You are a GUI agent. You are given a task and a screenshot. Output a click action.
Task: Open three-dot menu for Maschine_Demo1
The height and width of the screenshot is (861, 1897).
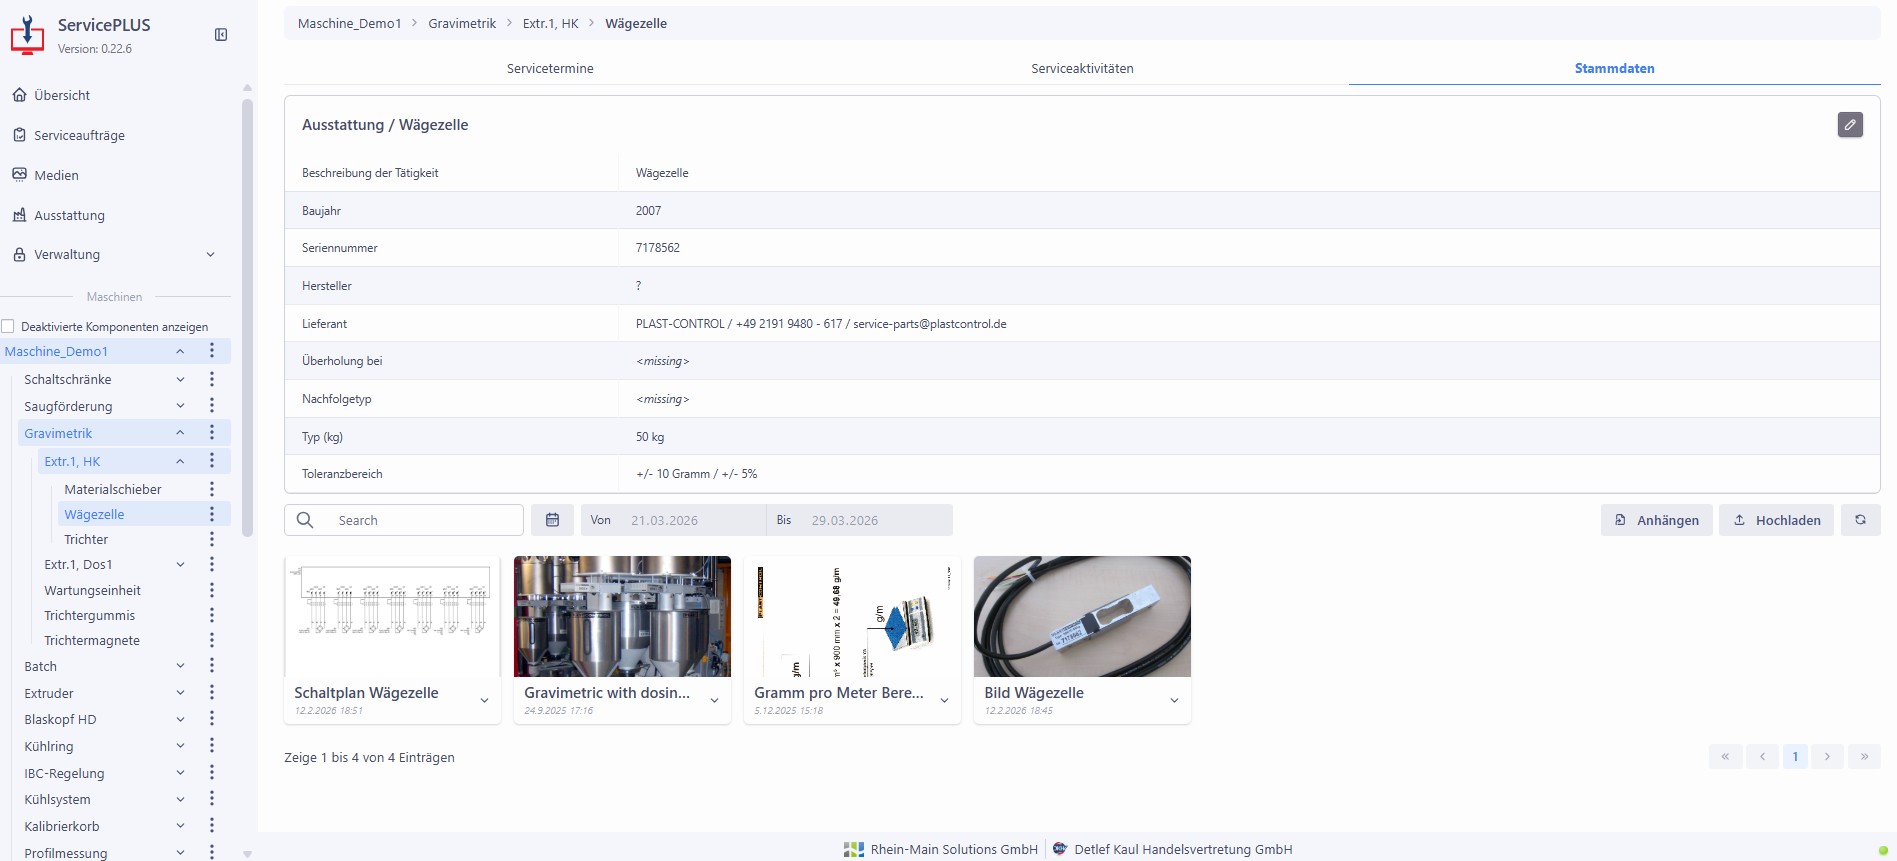click(x=212, y=351)
